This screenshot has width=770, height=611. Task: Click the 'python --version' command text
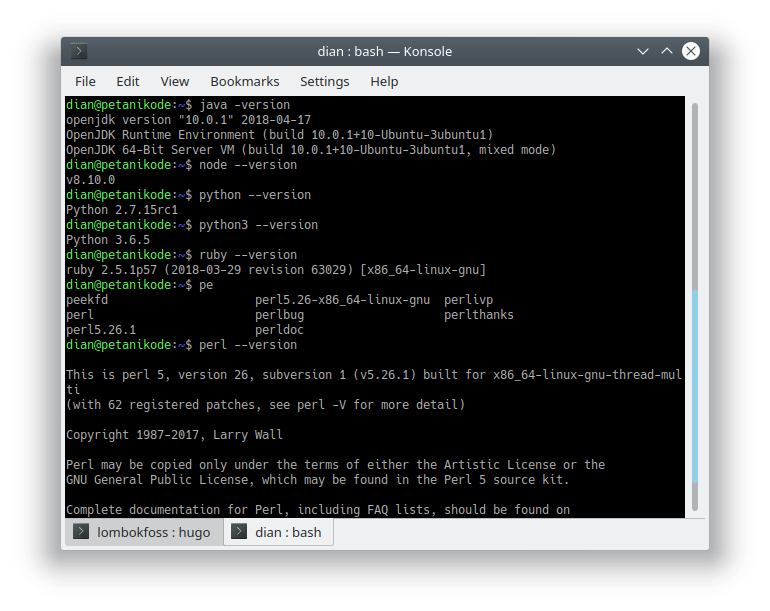255,195
